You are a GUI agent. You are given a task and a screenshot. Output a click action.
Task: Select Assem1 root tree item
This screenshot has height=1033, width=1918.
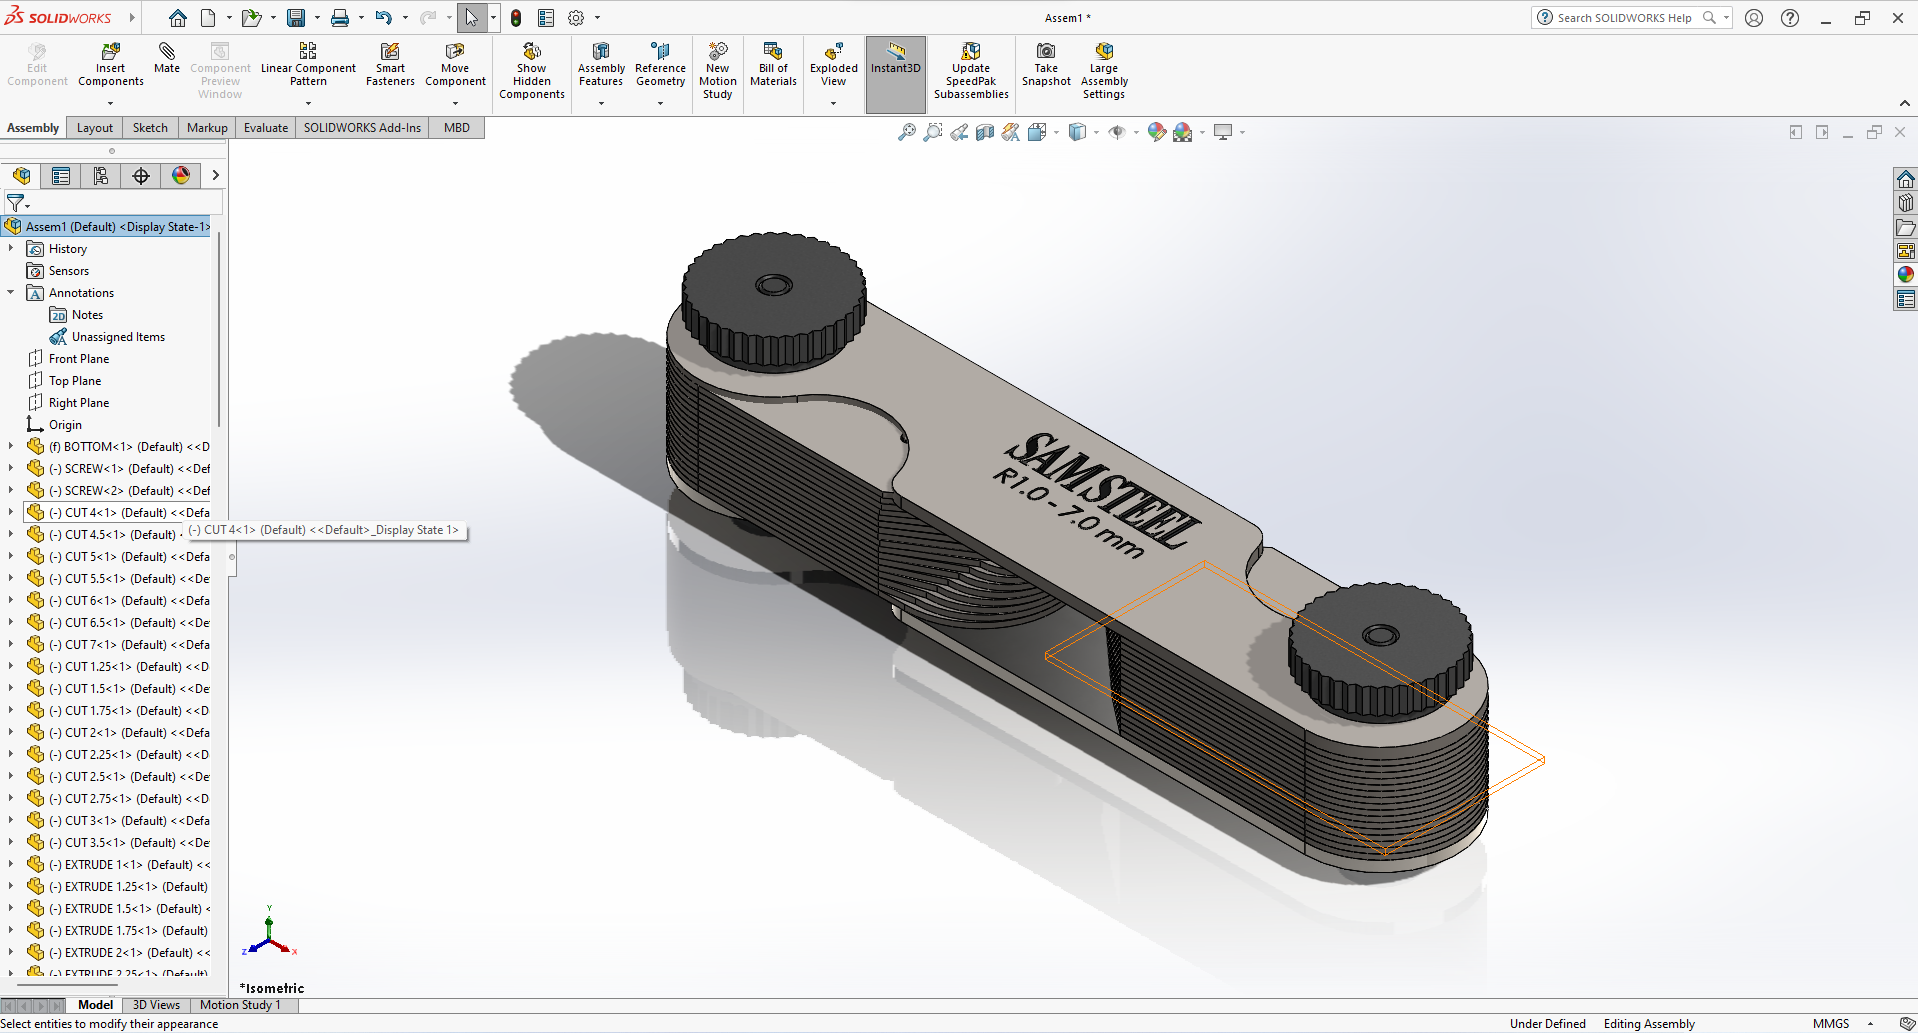(107, 226)
